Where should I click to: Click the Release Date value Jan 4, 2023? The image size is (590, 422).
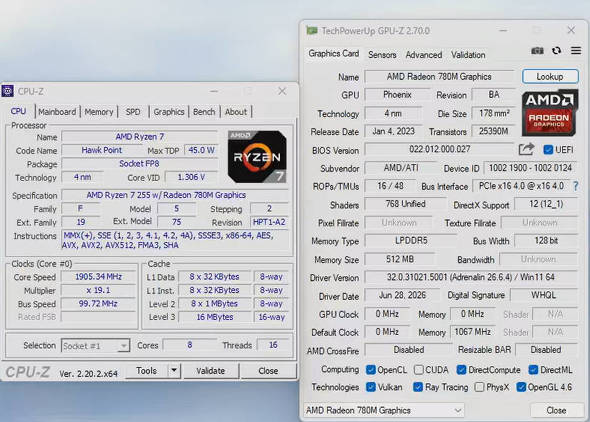[x=394, y=131]
